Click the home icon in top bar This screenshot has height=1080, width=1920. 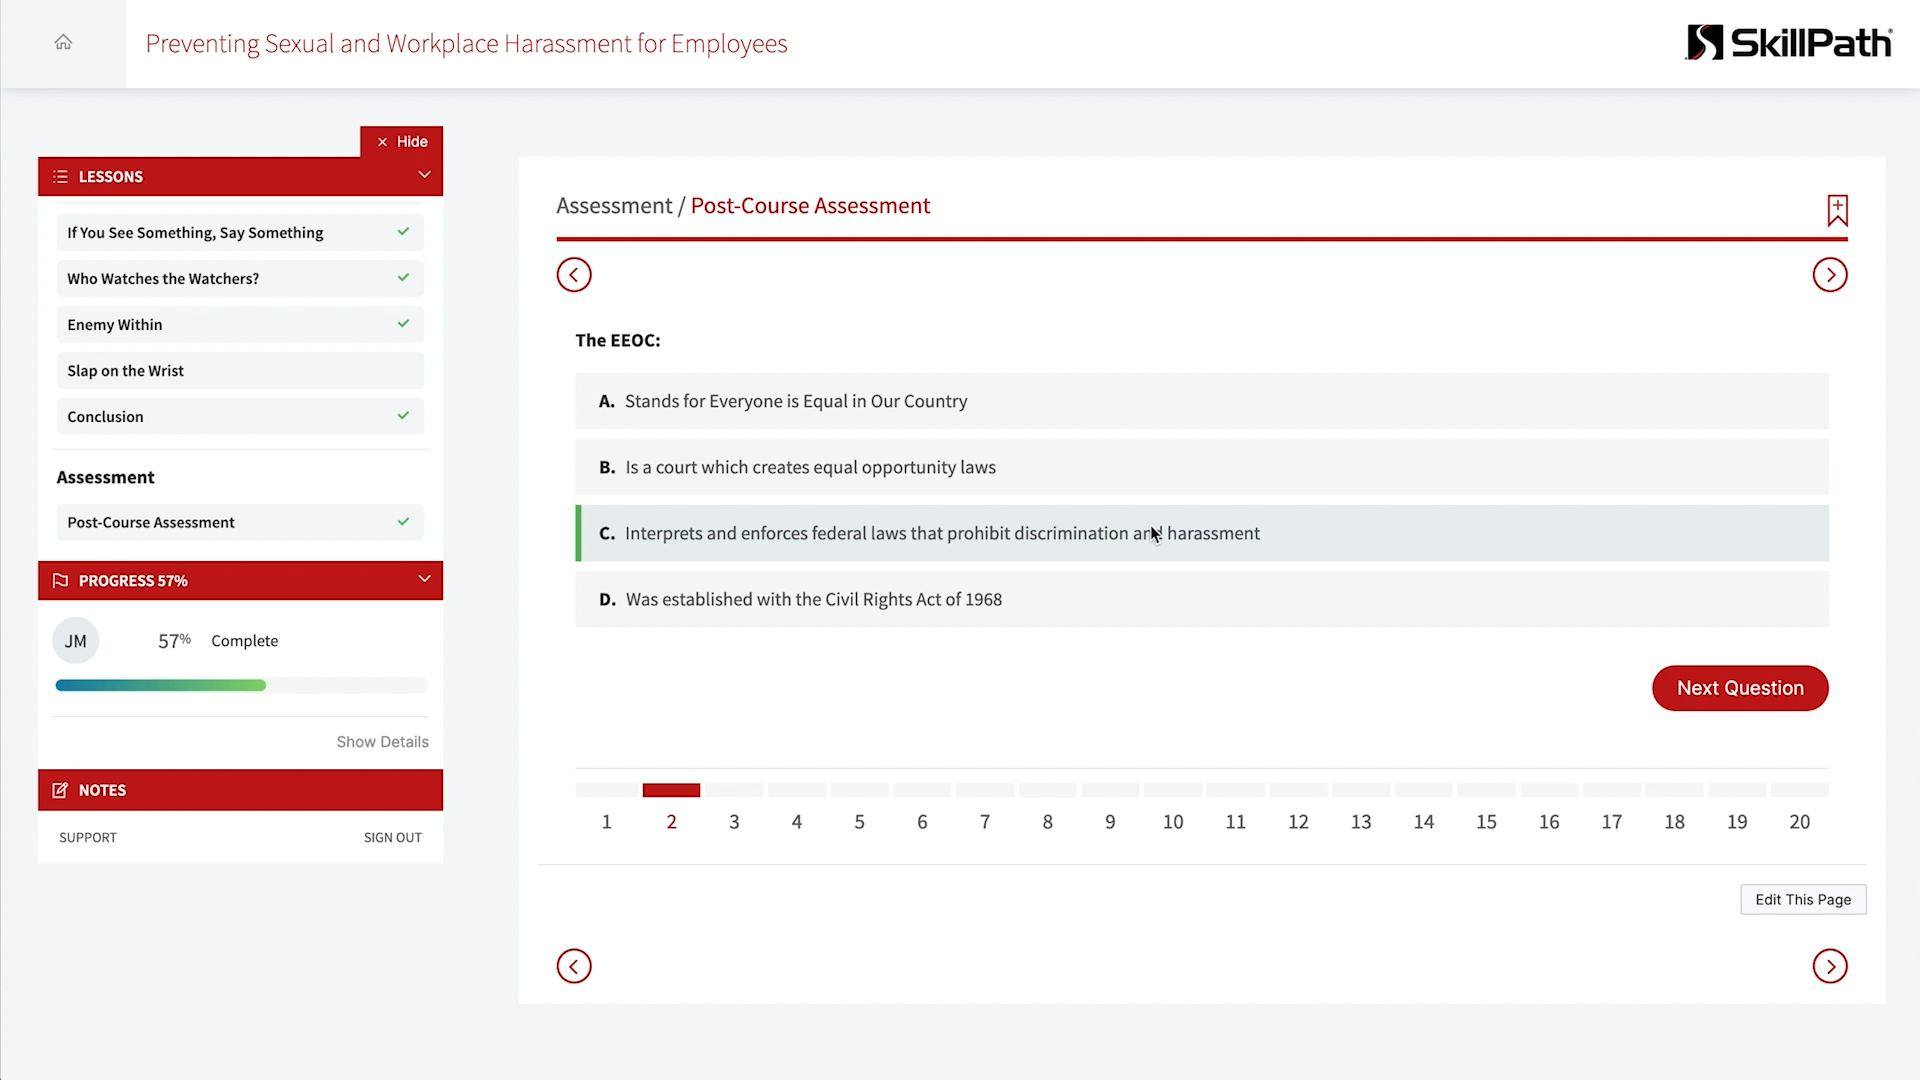point(63,42)
